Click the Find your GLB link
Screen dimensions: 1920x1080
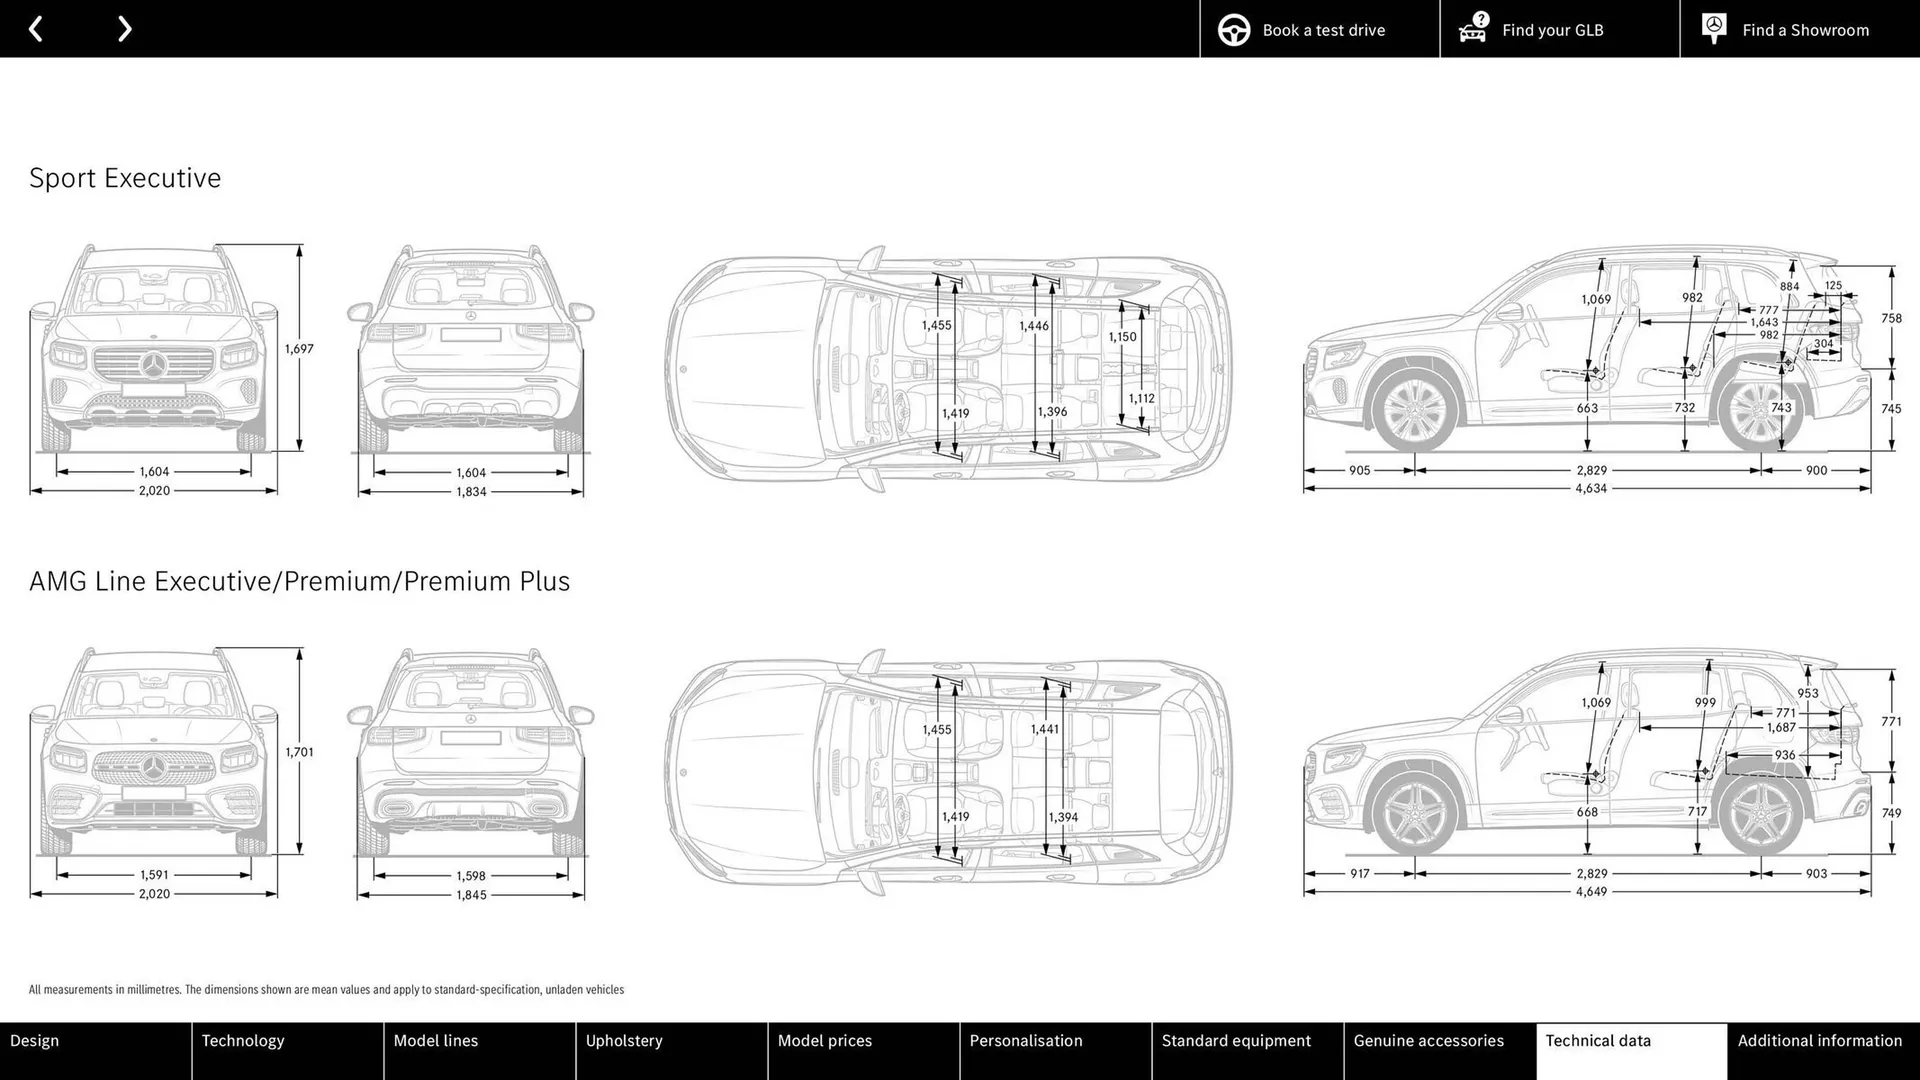point(1552,29)
